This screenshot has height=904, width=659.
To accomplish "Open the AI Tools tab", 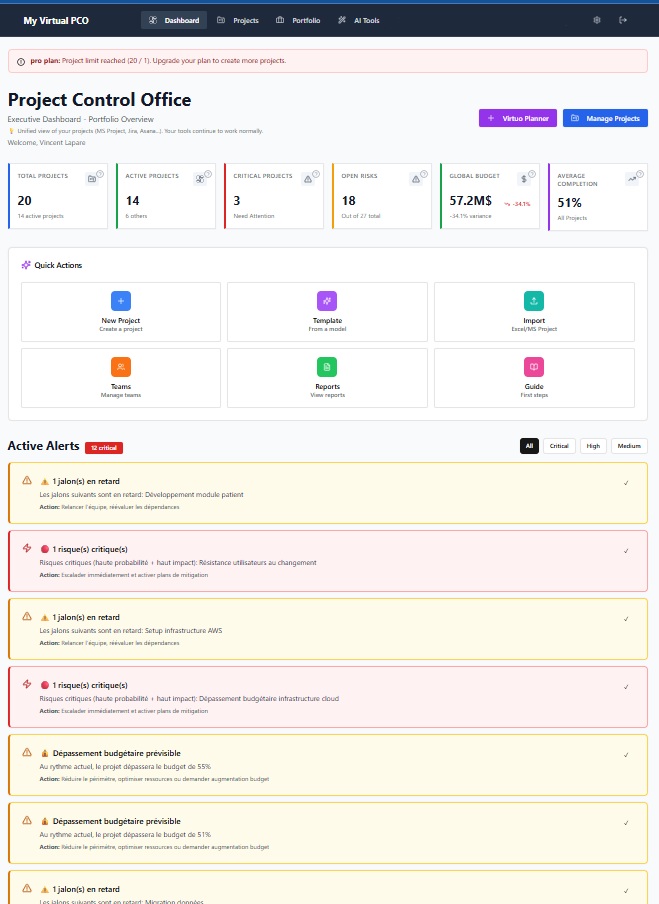I will click(359, 20).
